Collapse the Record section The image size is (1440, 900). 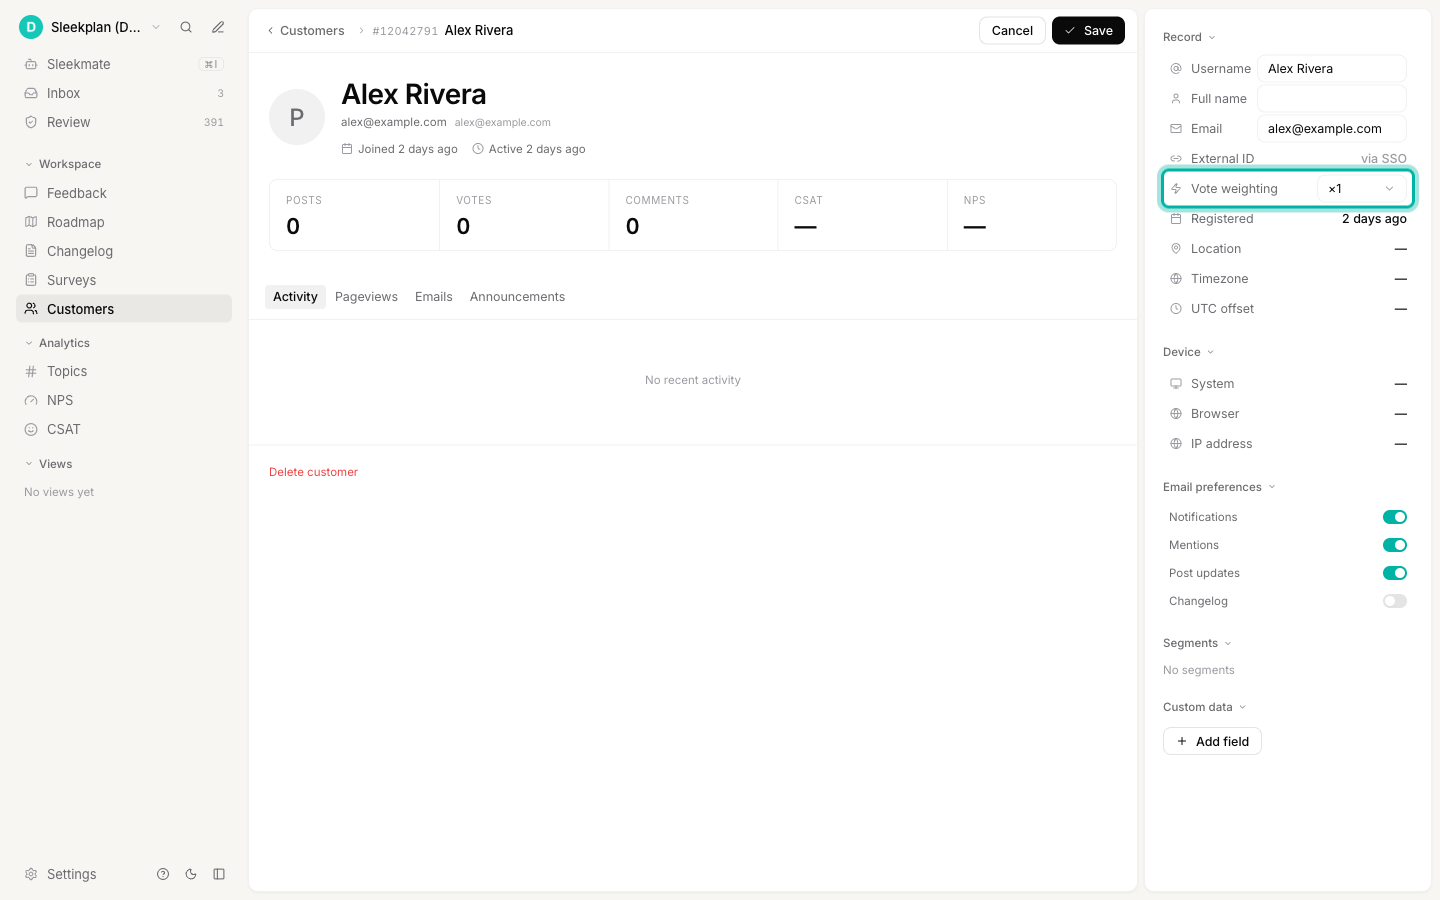tap(1190, 37)
